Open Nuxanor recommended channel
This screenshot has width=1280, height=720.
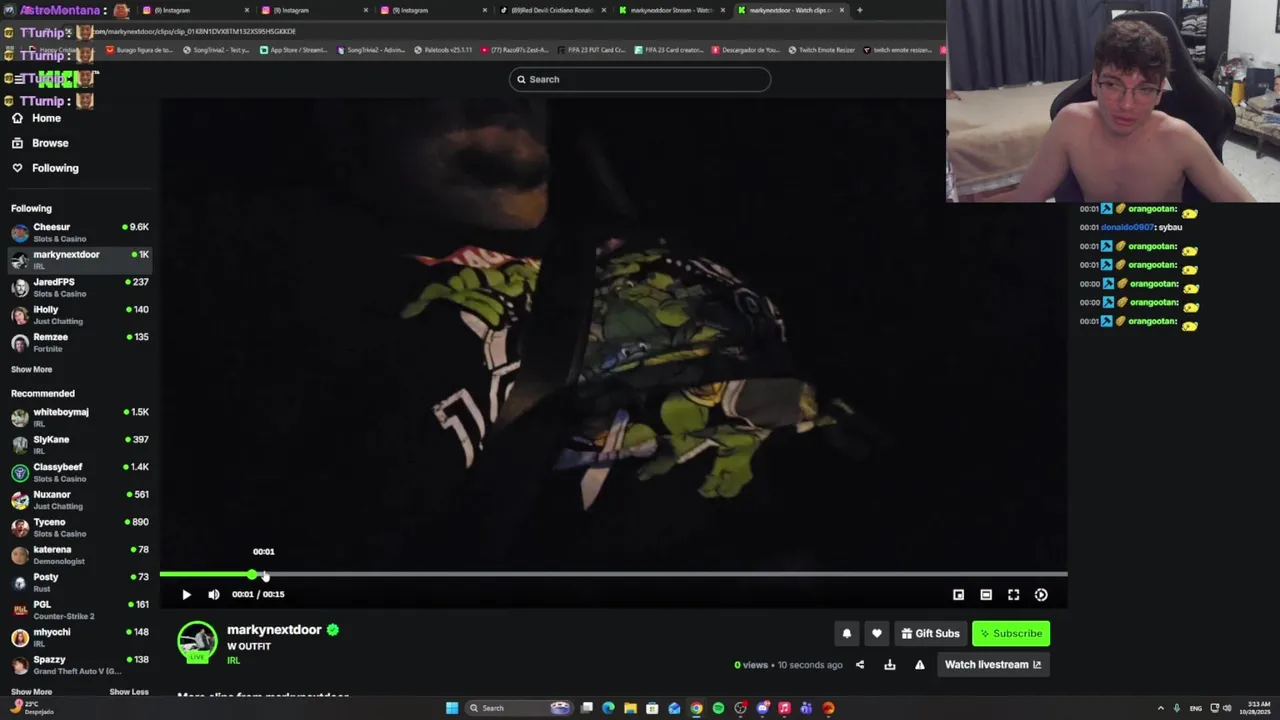pyautogui.click(x=80, y=499)
